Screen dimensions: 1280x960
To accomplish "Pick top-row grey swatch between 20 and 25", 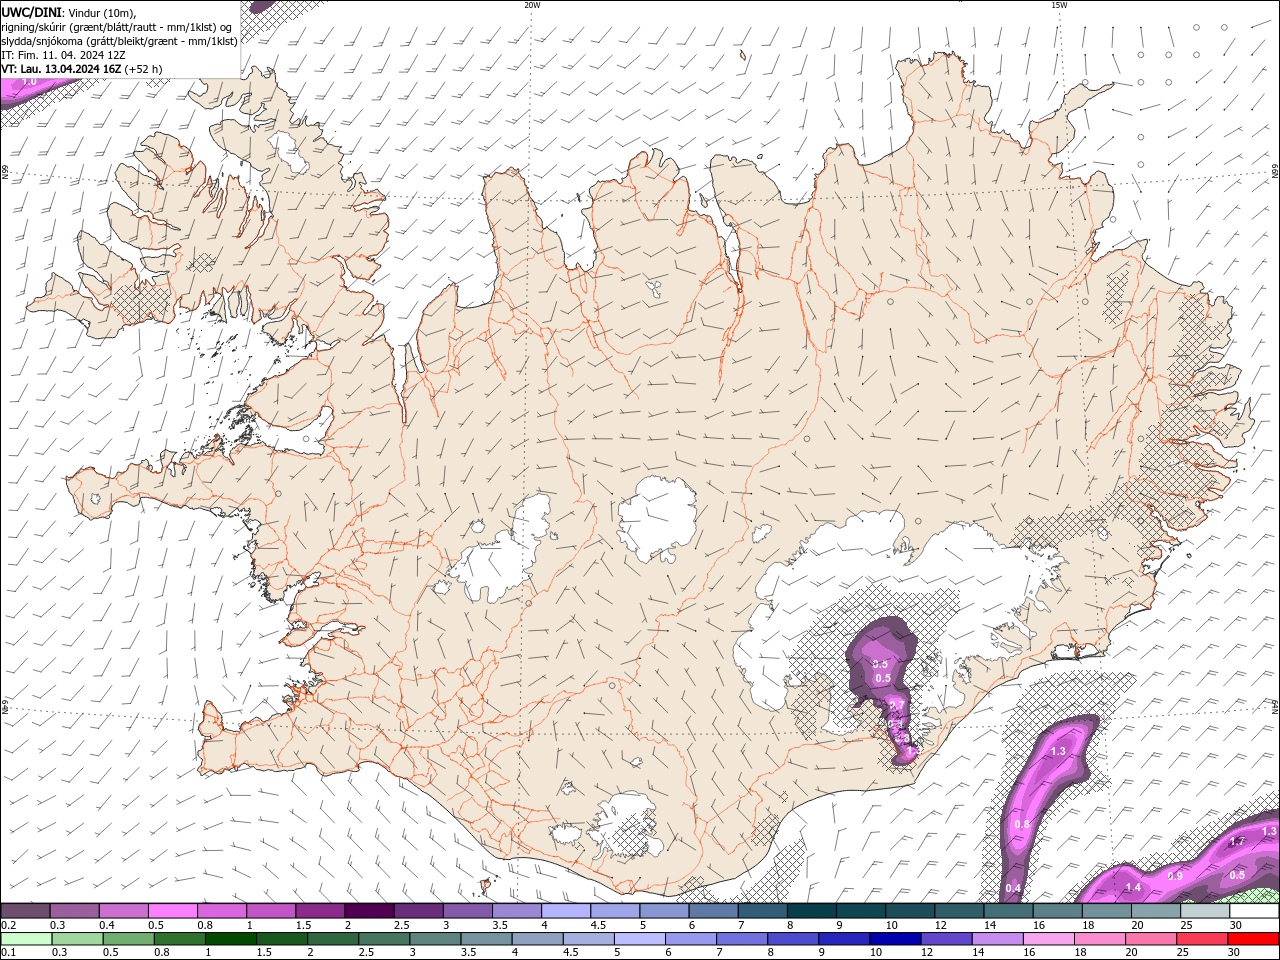I will (1155, 911).
